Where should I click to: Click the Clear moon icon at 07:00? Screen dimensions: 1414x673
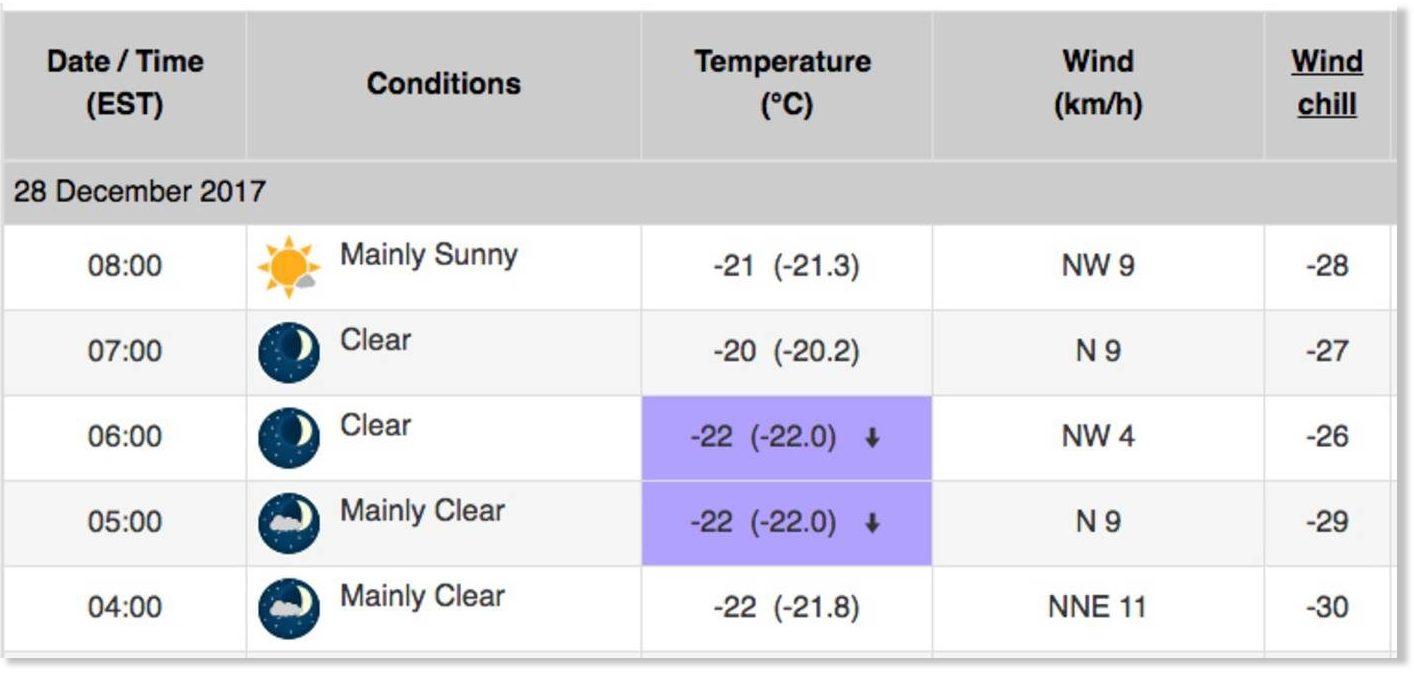(289, 353)
